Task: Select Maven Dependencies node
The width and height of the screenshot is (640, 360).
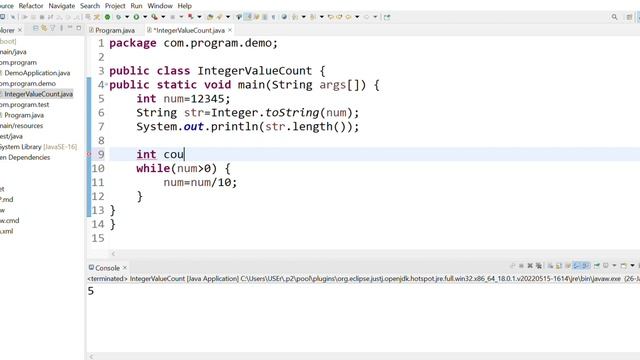Action: tap(25, 157)
